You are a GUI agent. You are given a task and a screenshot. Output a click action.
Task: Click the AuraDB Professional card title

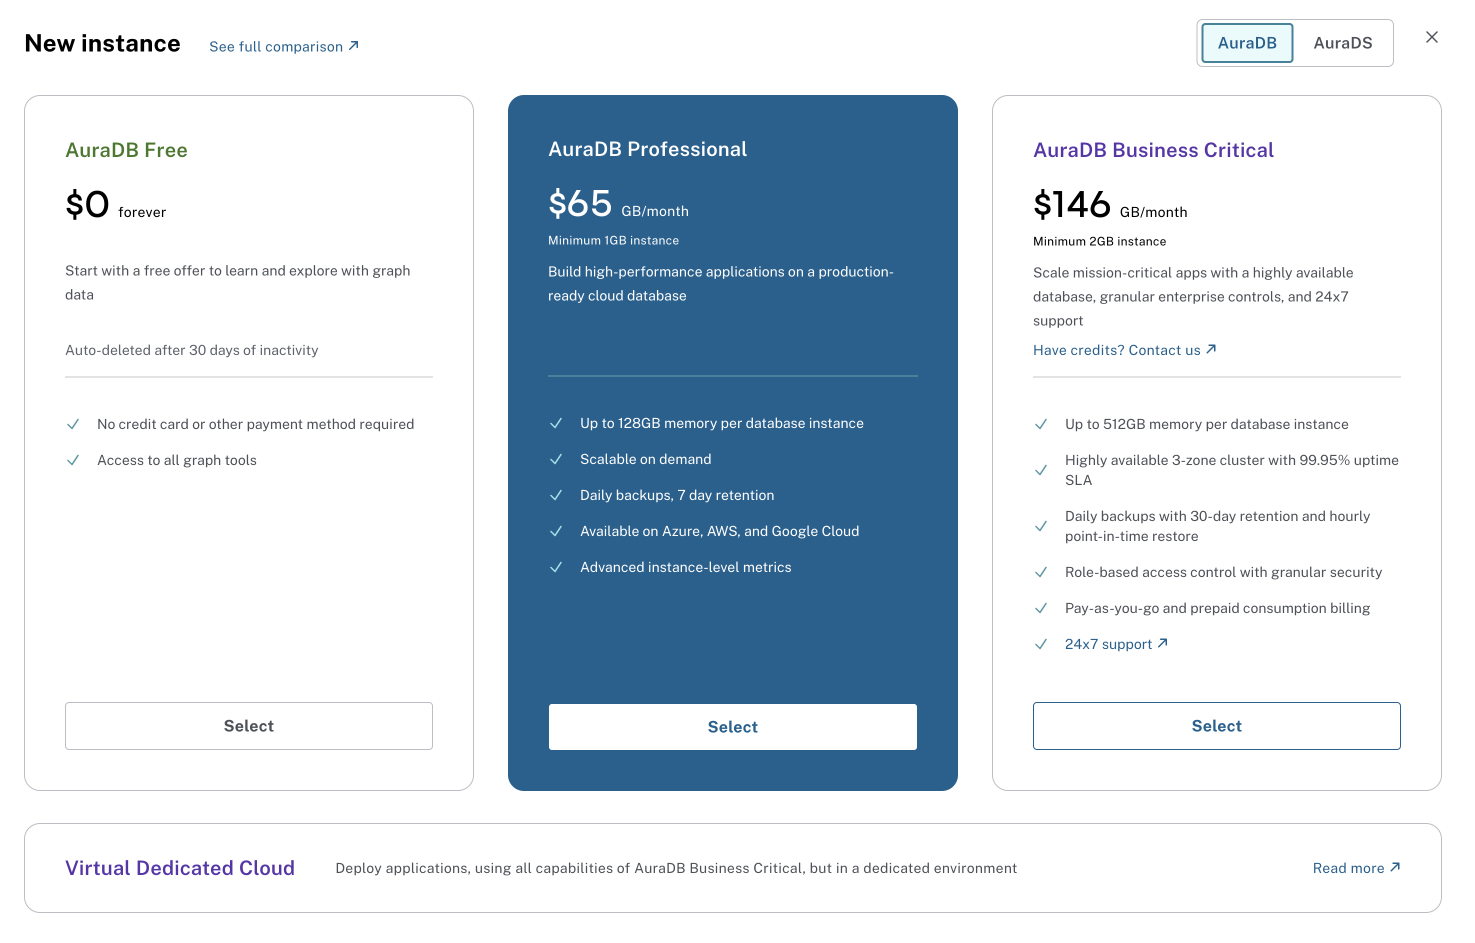click(x=647, y=149)
